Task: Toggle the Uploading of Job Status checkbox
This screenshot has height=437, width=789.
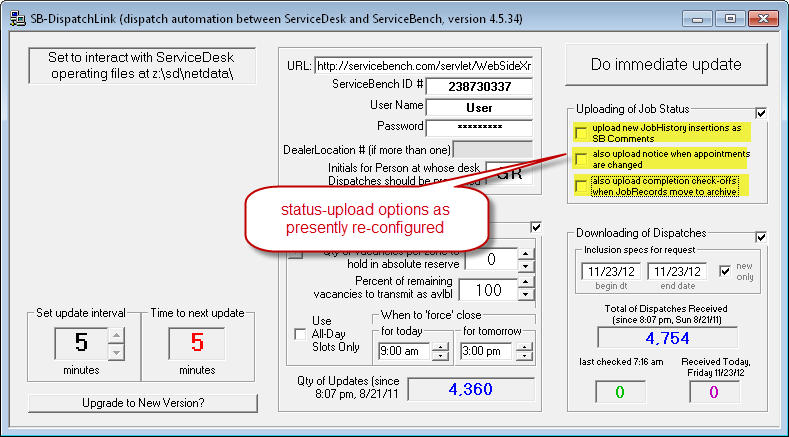Action: [x=761, y=113]
